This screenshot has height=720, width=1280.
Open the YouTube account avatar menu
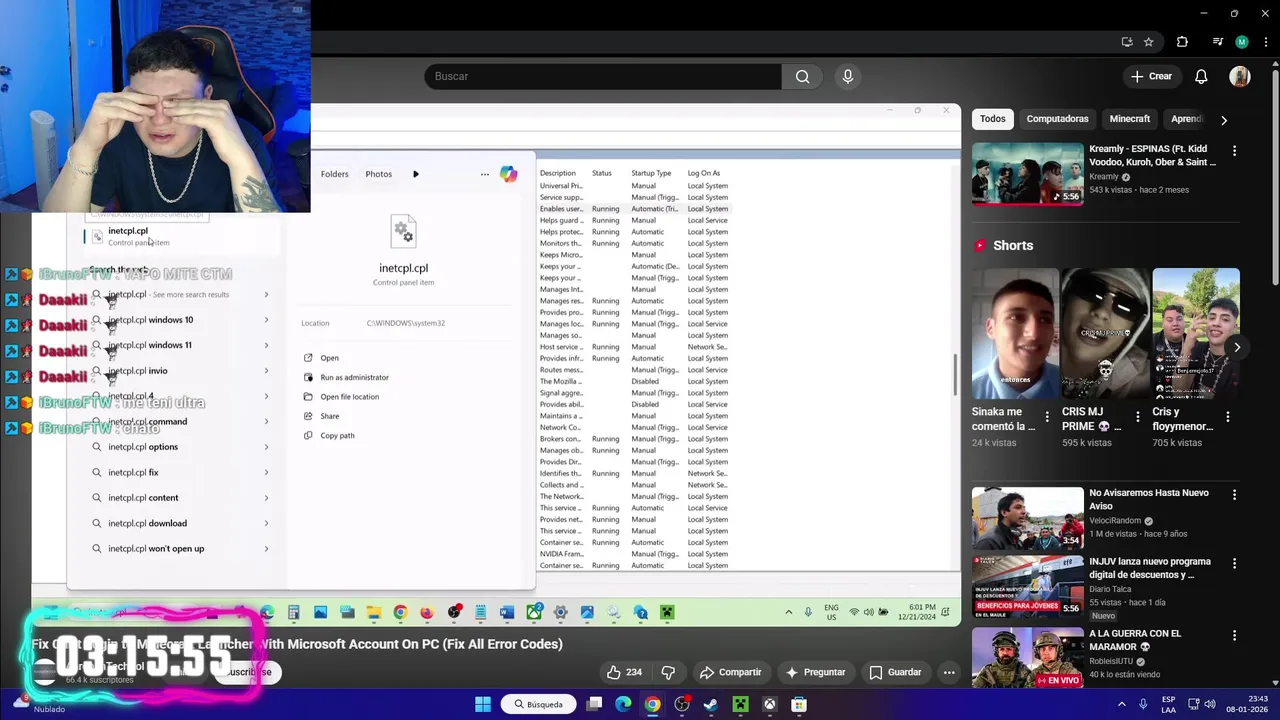(1240, 76)
